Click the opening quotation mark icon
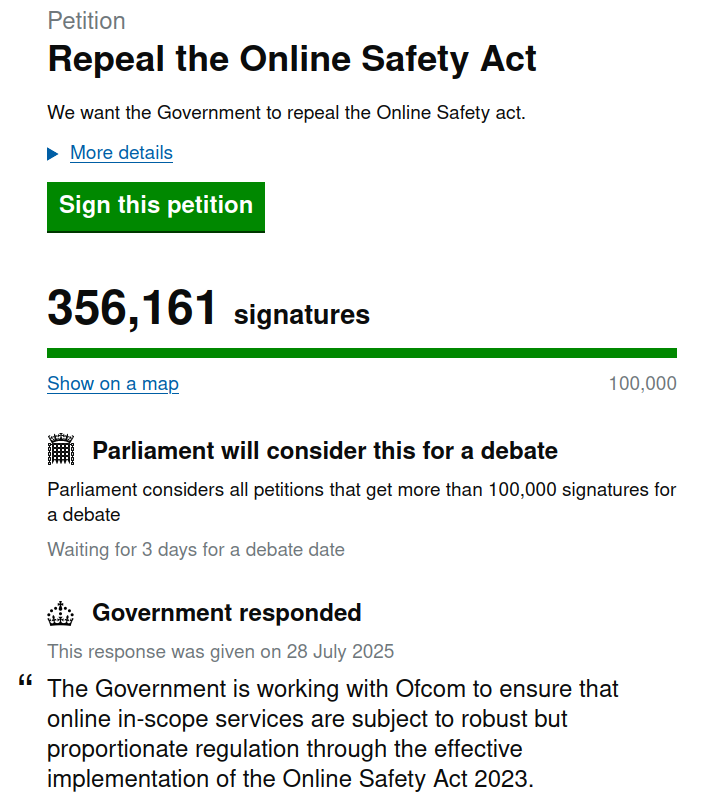The height and width of the screenshot is (807, 724). (x=26, y=681)
